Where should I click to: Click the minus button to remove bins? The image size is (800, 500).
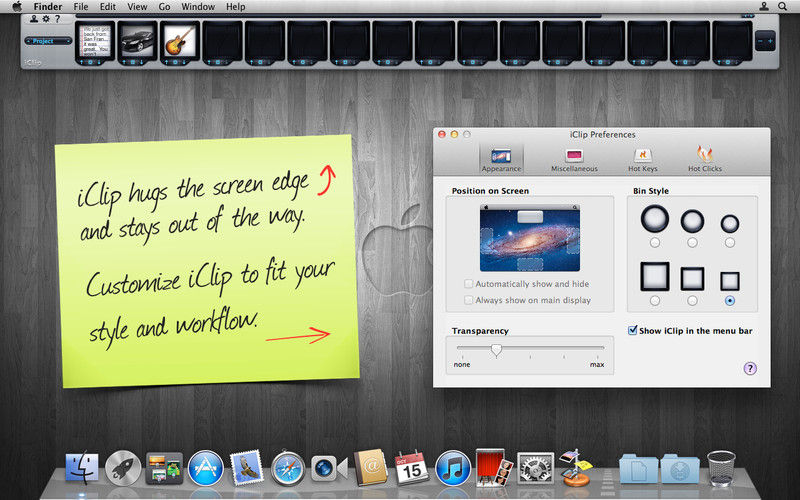(760, 41)
